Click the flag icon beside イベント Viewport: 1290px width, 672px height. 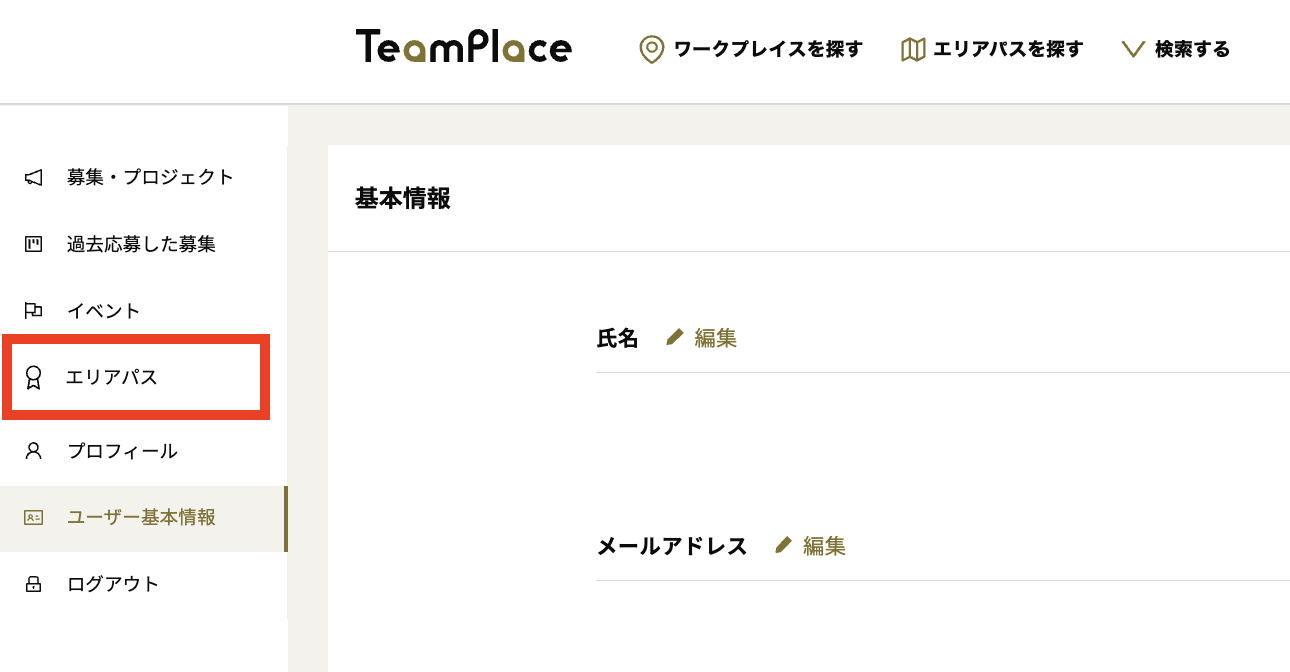pos(31,310)
